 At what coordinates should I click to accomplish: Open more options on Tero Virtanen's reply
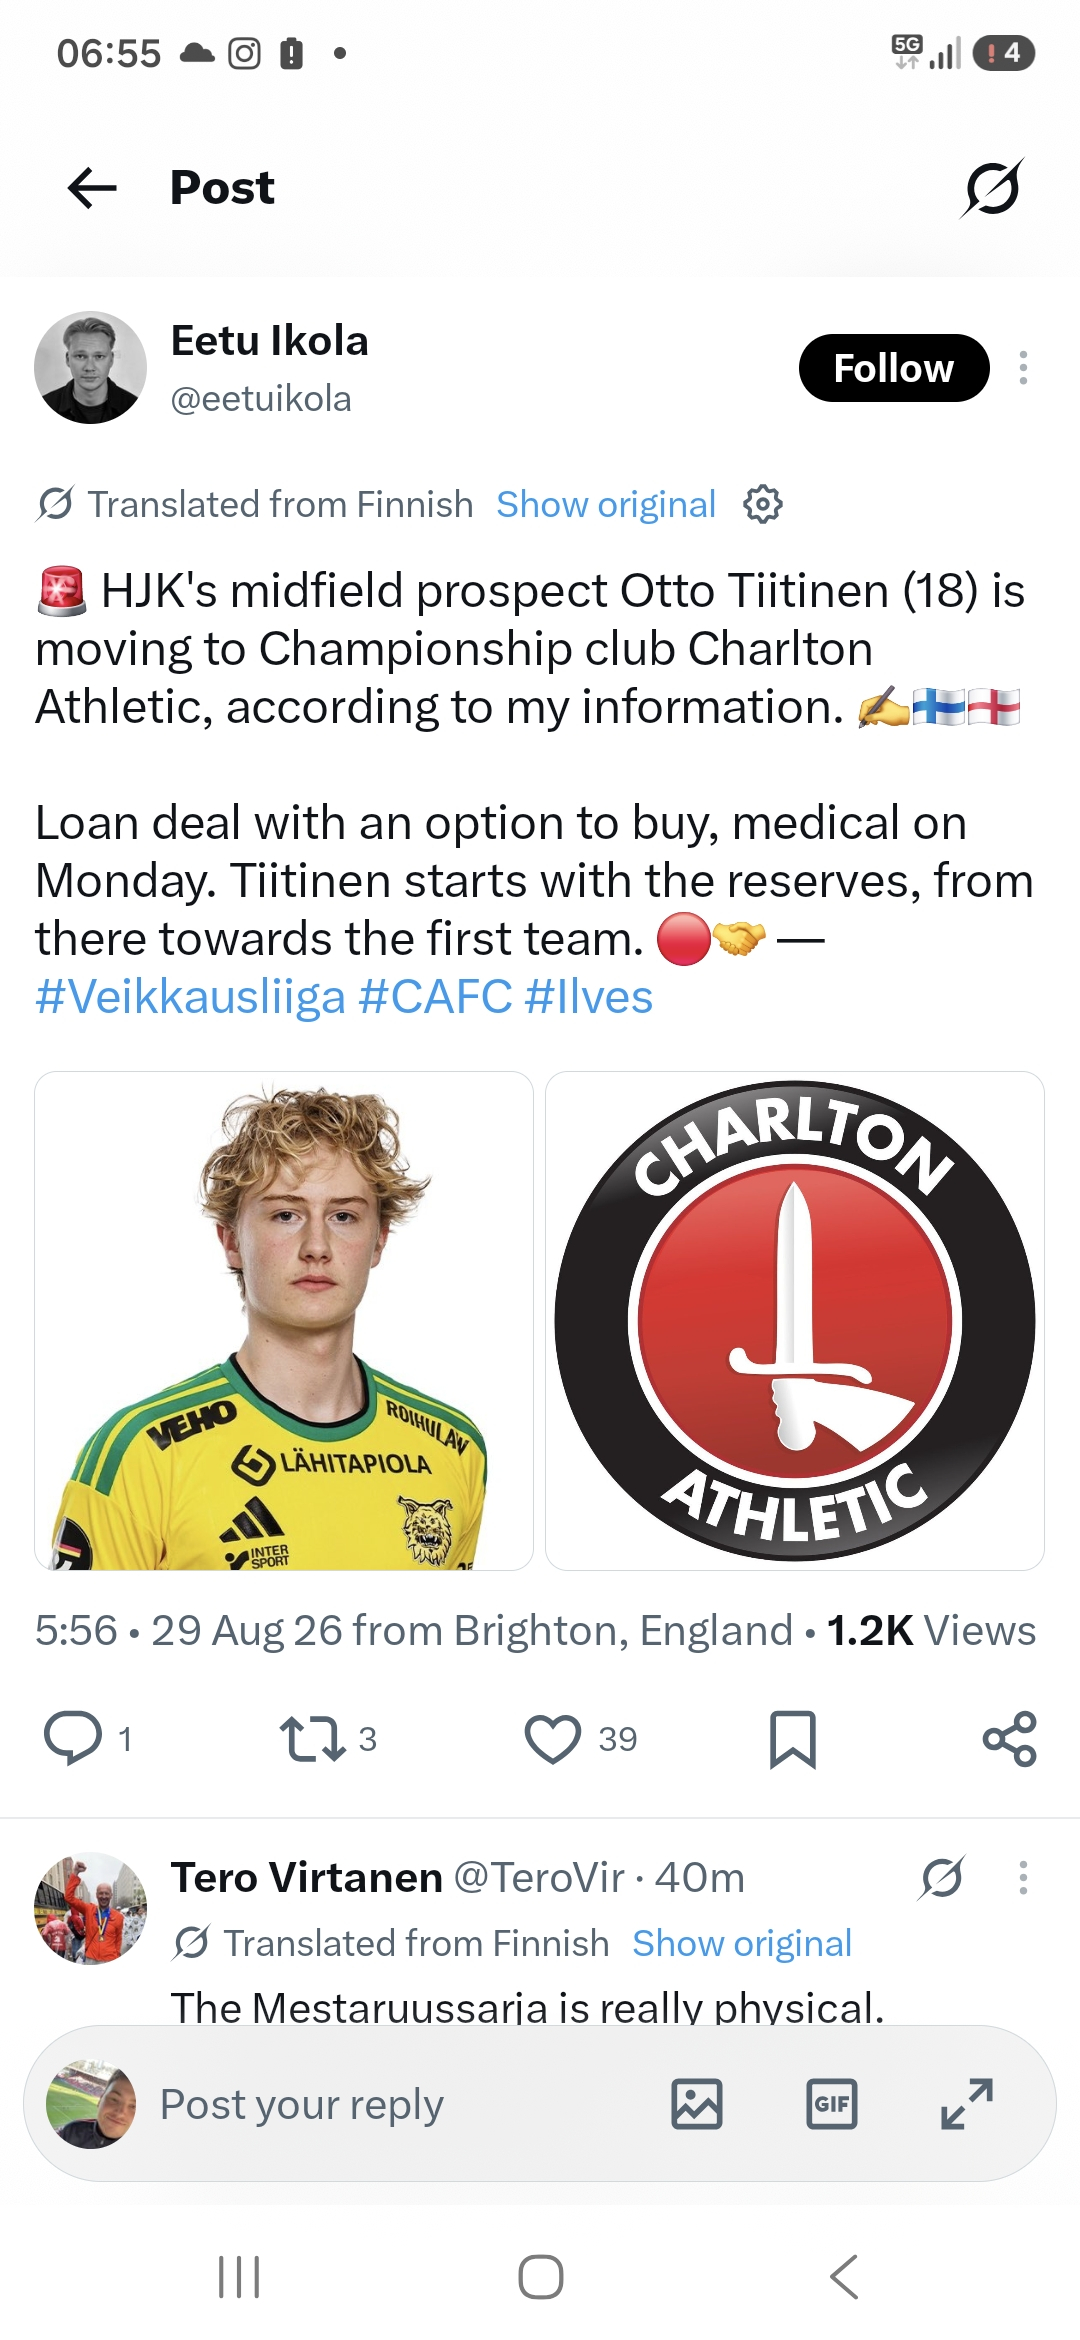tap(1023, 1878)
